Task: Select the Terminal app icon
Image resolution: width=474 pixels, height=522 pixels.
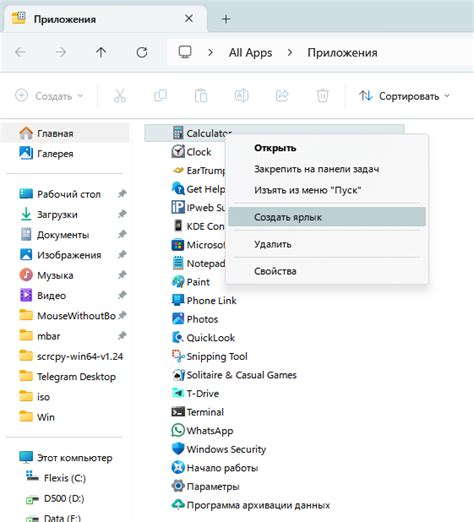Action: 178,412
